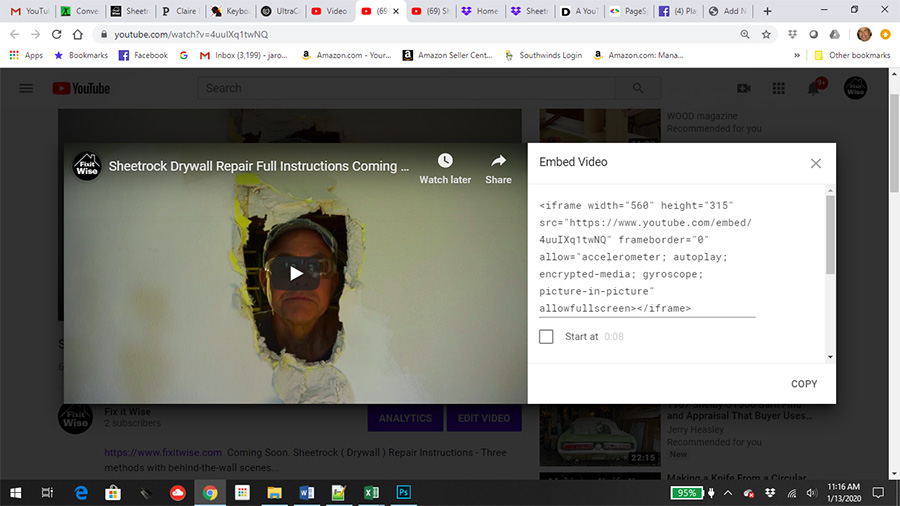This screenshot has height=506, width=900.
Task: Tick the Start at checkbox
Action: coord(546,337)
